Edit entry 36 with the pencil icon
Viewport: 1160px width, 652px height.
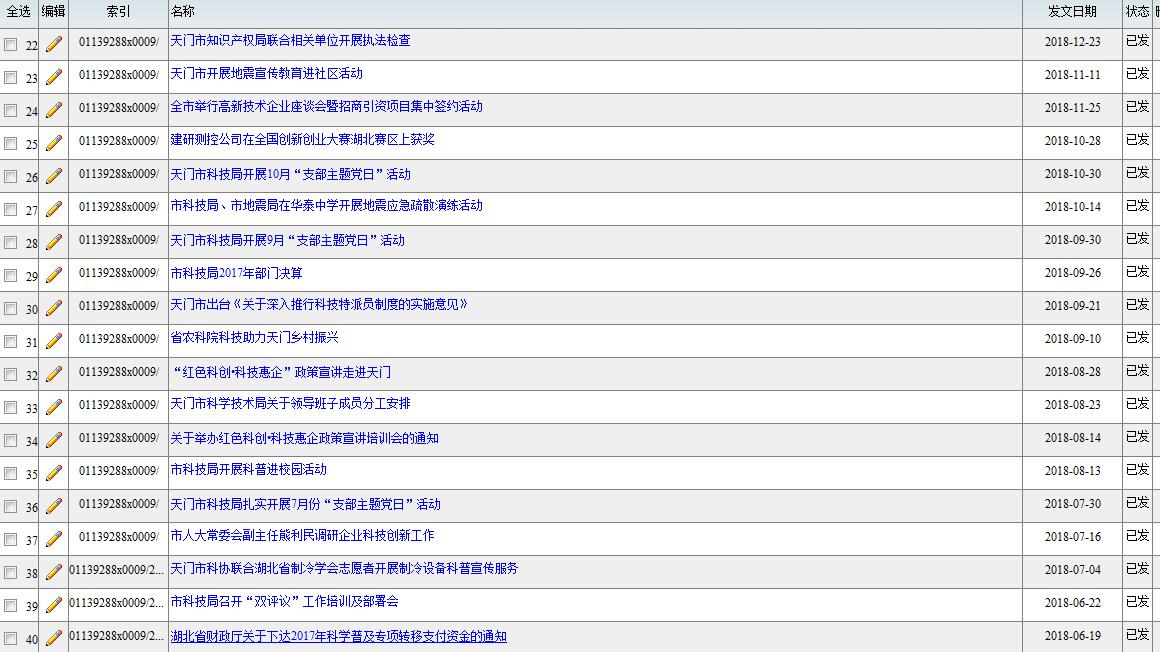(x=54, y=506)
